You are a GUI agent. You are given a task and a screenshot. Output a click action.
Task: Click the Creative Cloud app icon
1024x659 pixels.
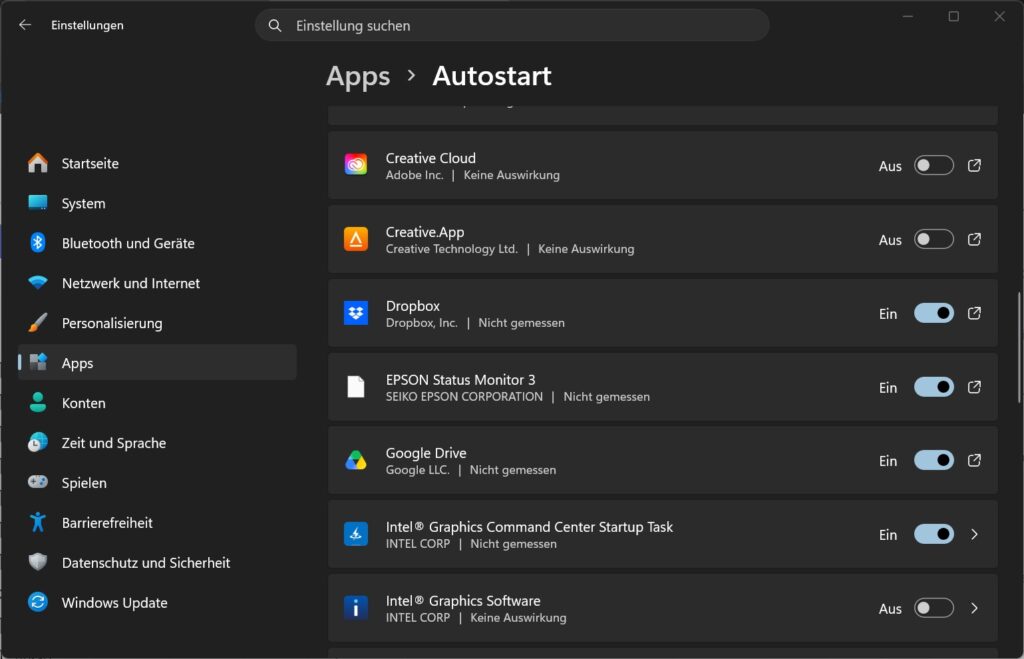coord(356,165)
